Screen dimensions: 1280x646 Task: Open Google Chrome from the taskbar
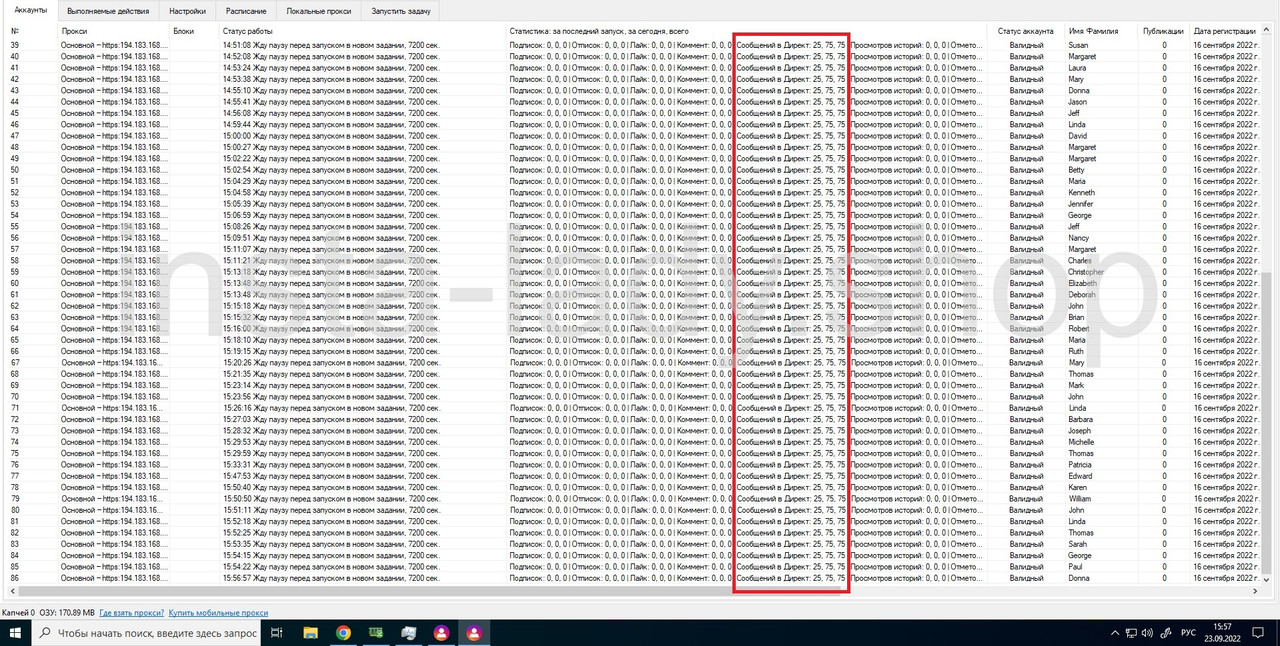click(x=343, y=632)
